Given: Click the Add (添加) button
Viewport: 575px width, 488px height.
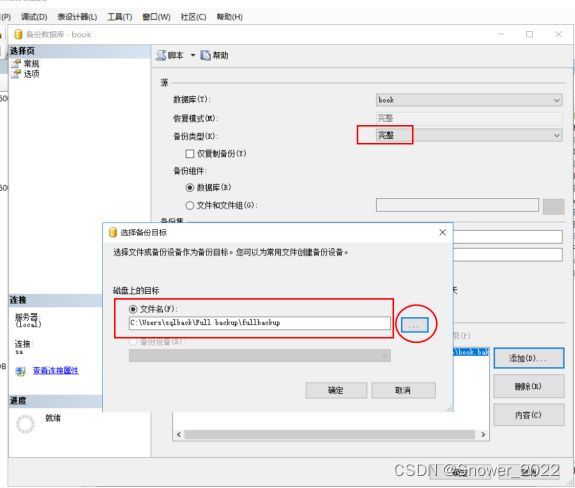Looking at the screenshot, I should tap(528, 358).
